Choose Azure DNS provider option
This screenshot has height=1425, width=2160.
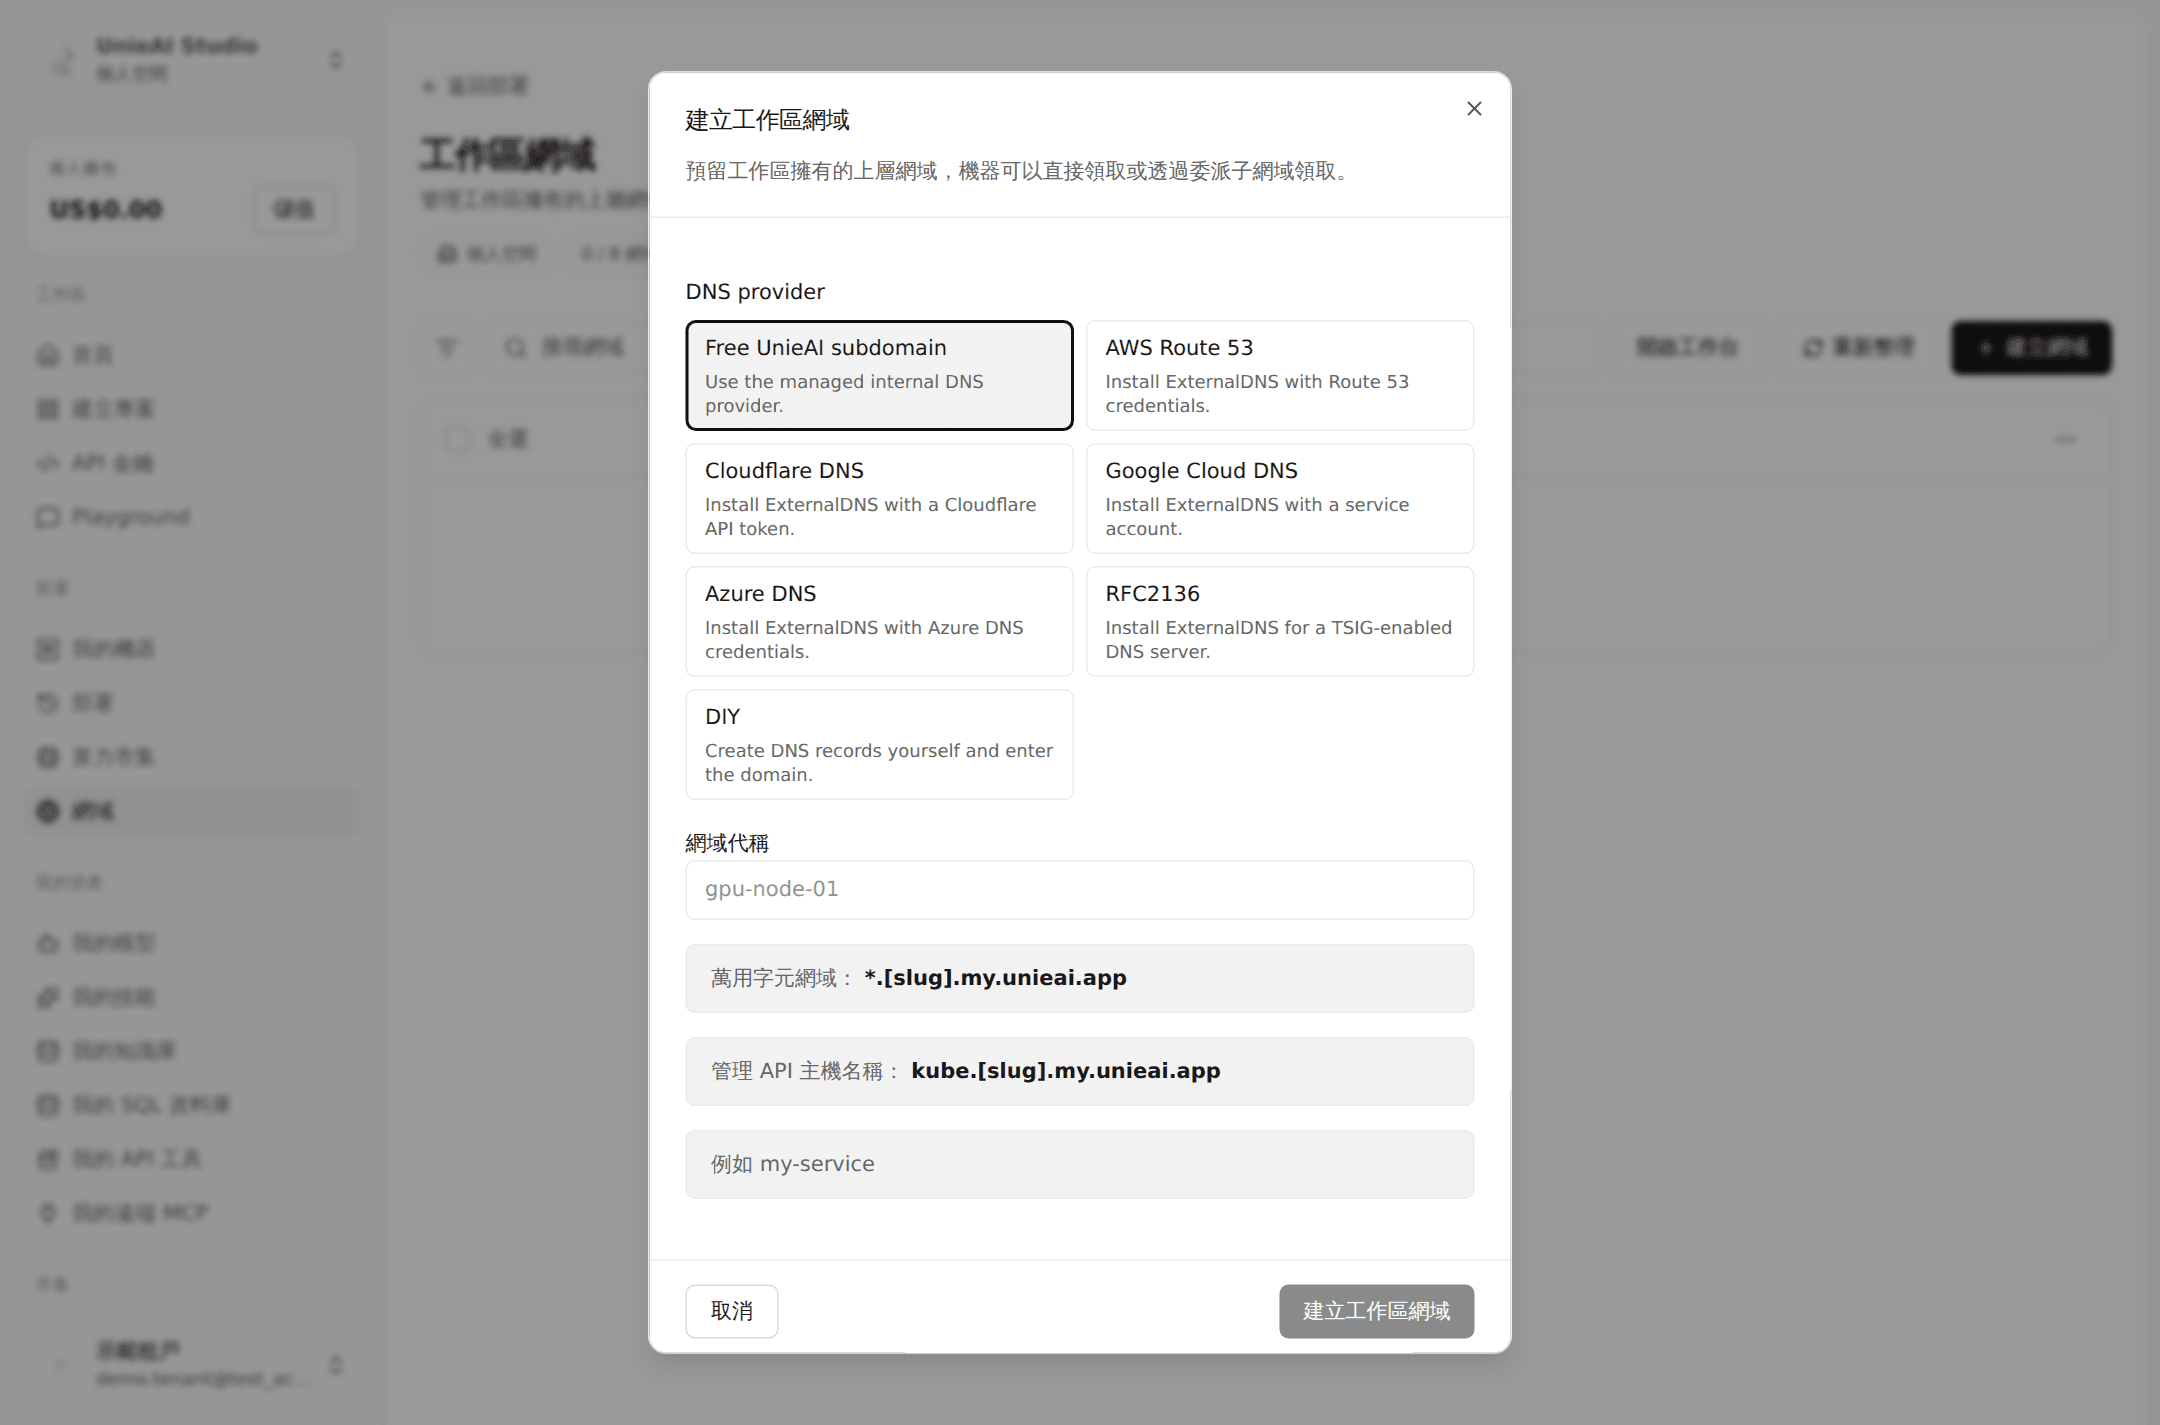879,621
